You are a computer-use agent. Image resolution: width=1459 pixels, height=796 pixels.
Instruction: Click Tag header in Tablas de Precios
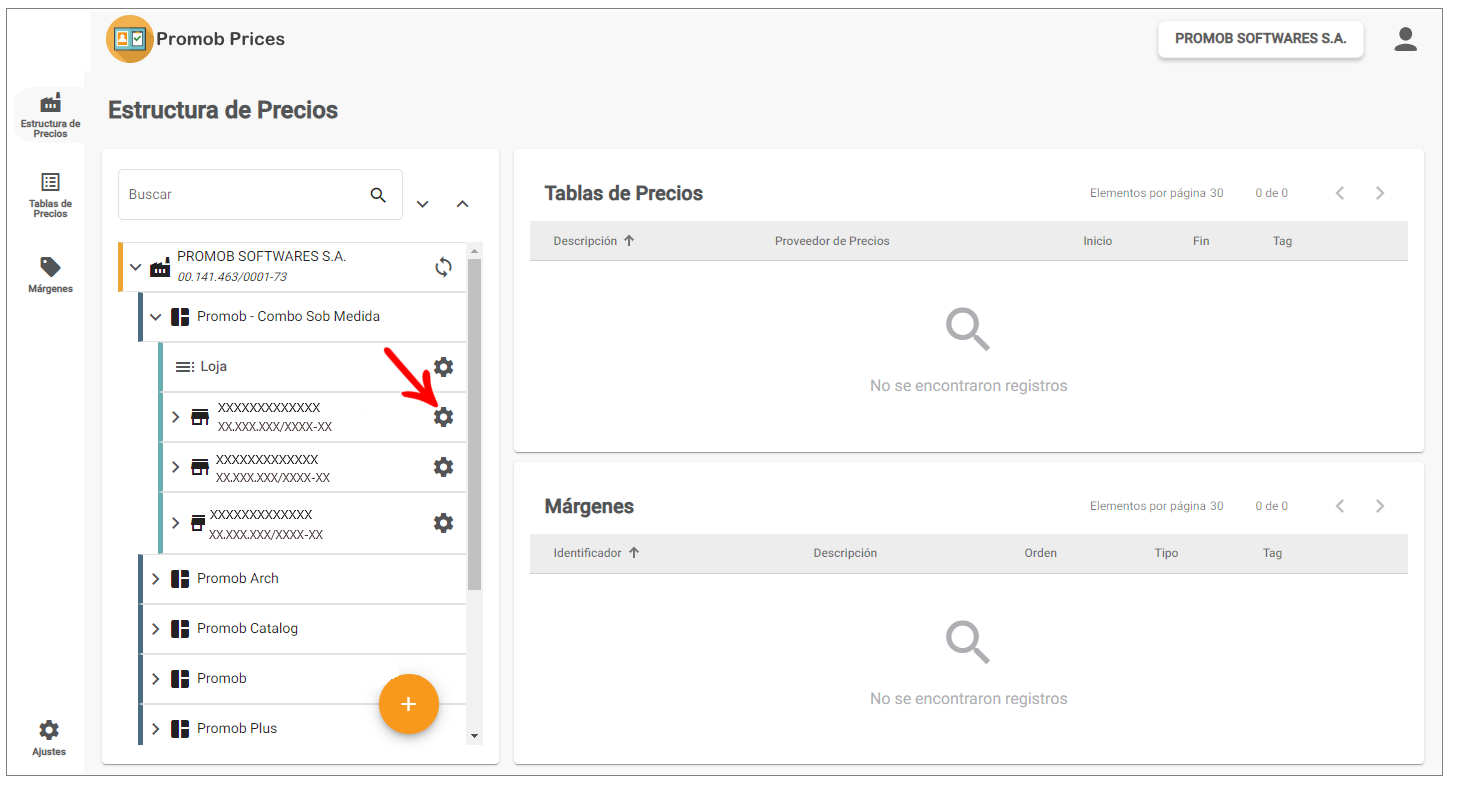click(x=1282, y=241)
